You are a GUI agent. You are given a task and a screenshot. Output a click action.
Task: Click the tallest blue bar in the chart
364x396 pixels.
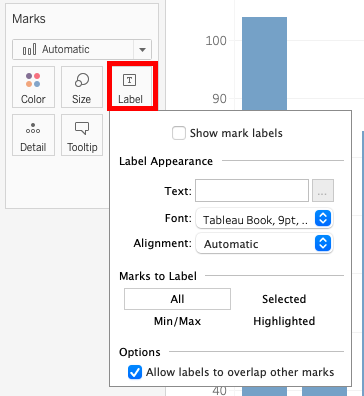264,63
